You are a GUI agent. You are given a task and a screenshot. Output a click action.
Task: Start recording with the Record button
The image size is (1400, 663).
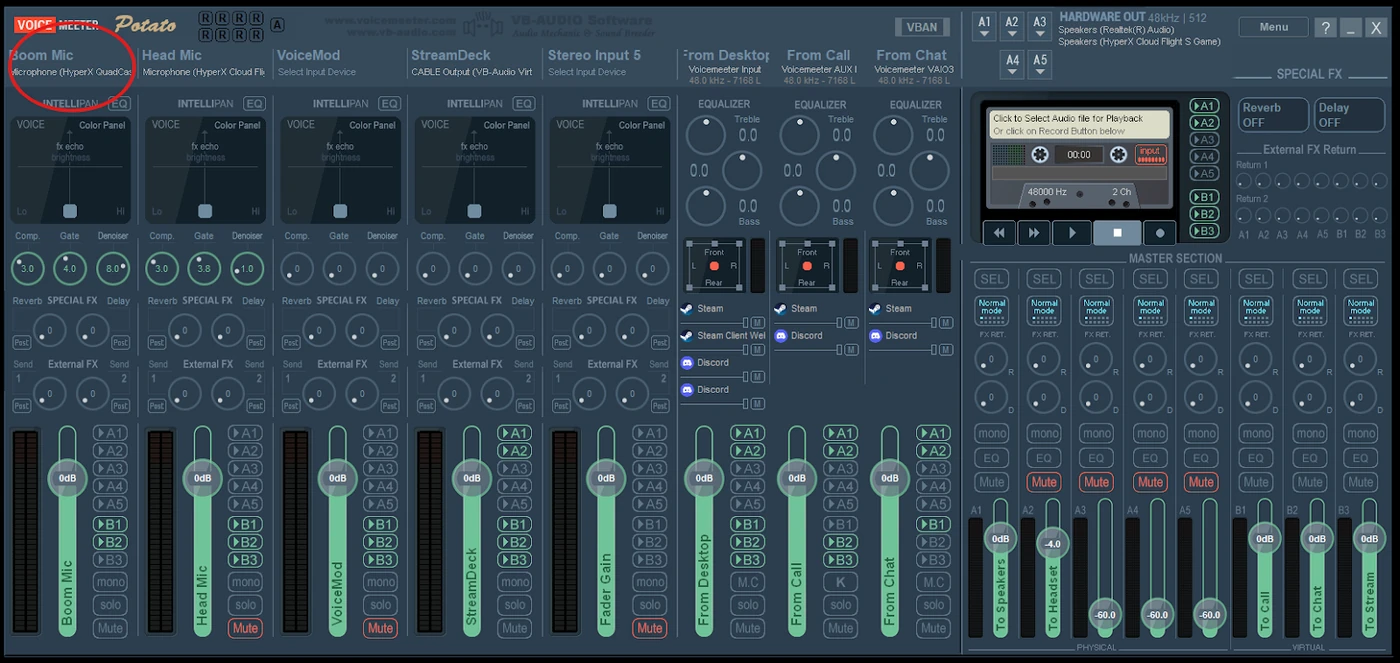tap(1160, 233)
